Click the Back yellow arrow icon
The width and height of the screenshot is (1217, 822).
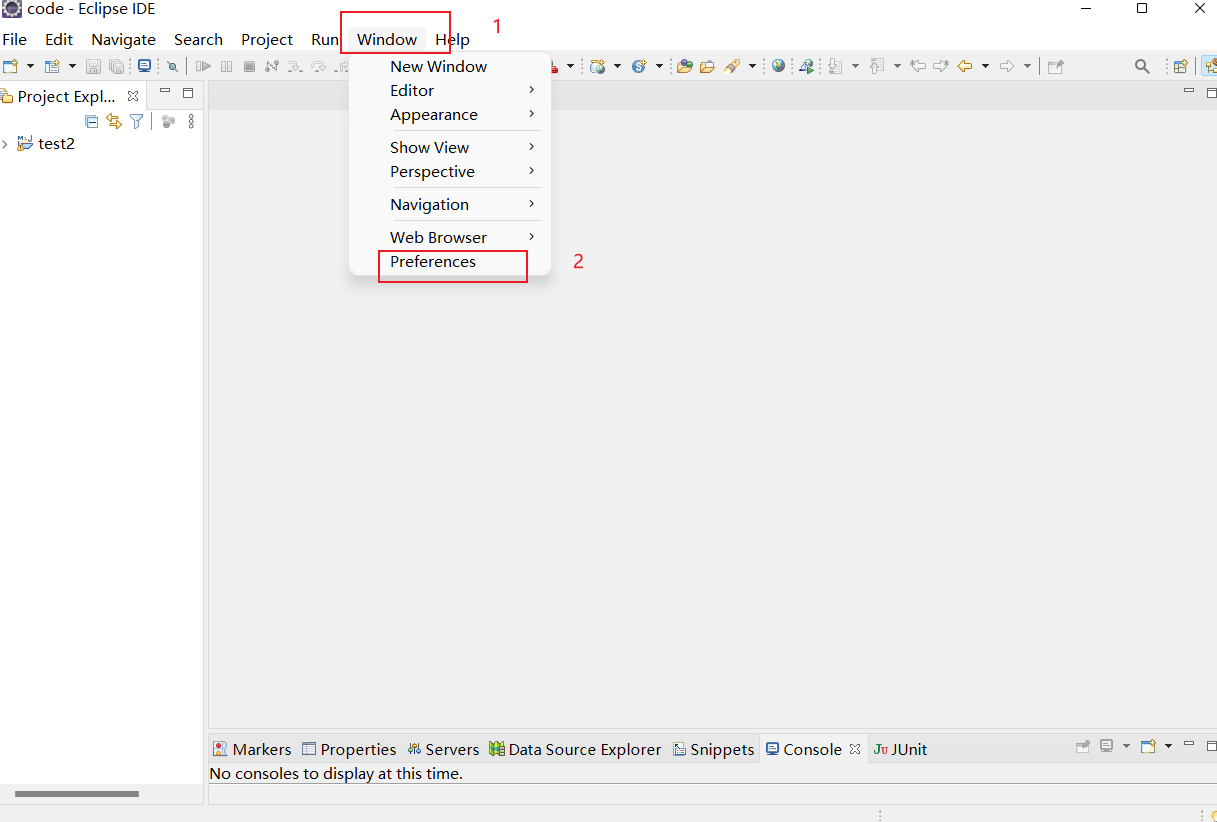pos(965,66)
